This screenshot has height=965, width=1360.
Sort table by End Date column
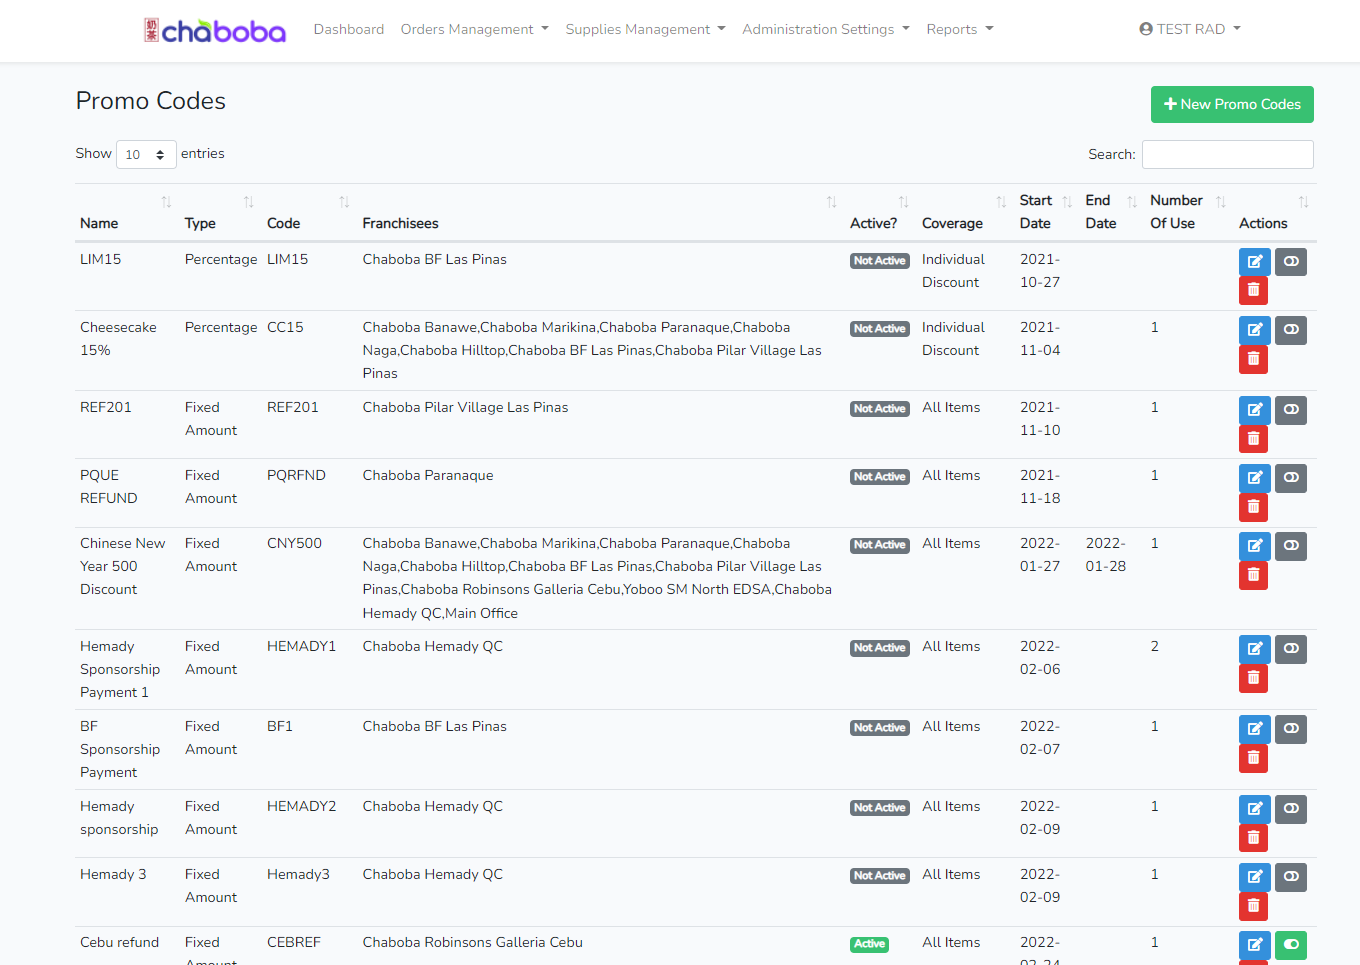[1112, 212]
